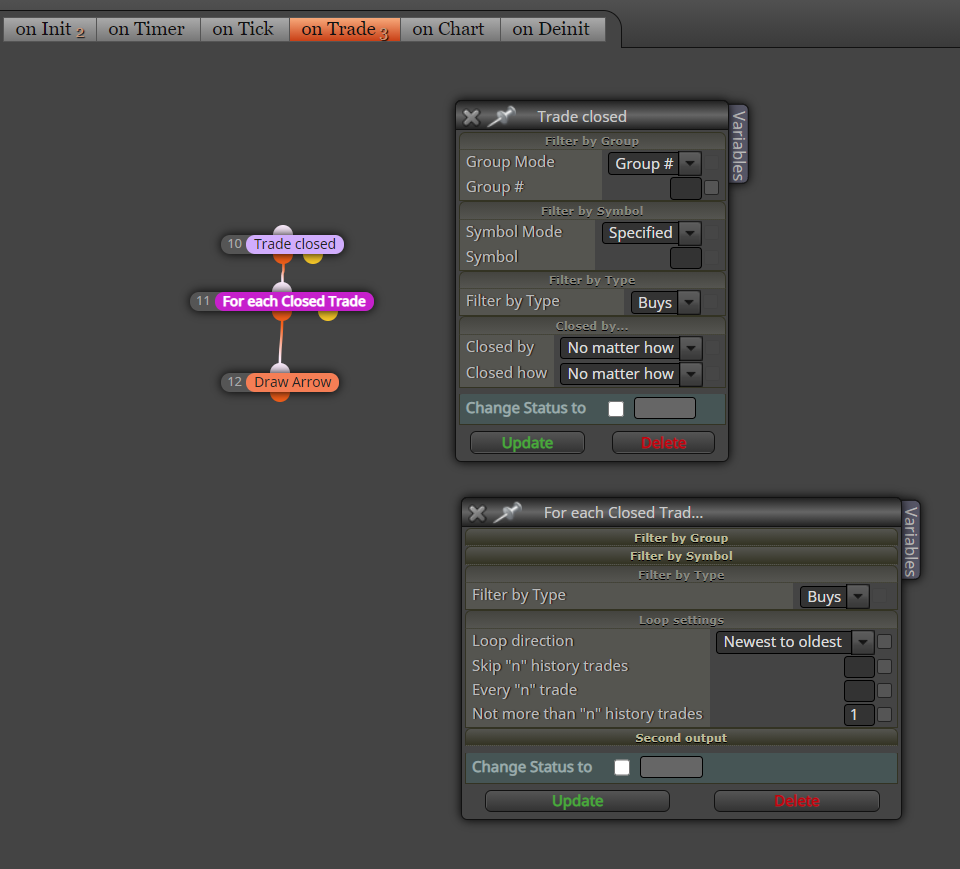Switch to the on Deinit tab

(x=552, y=29)
